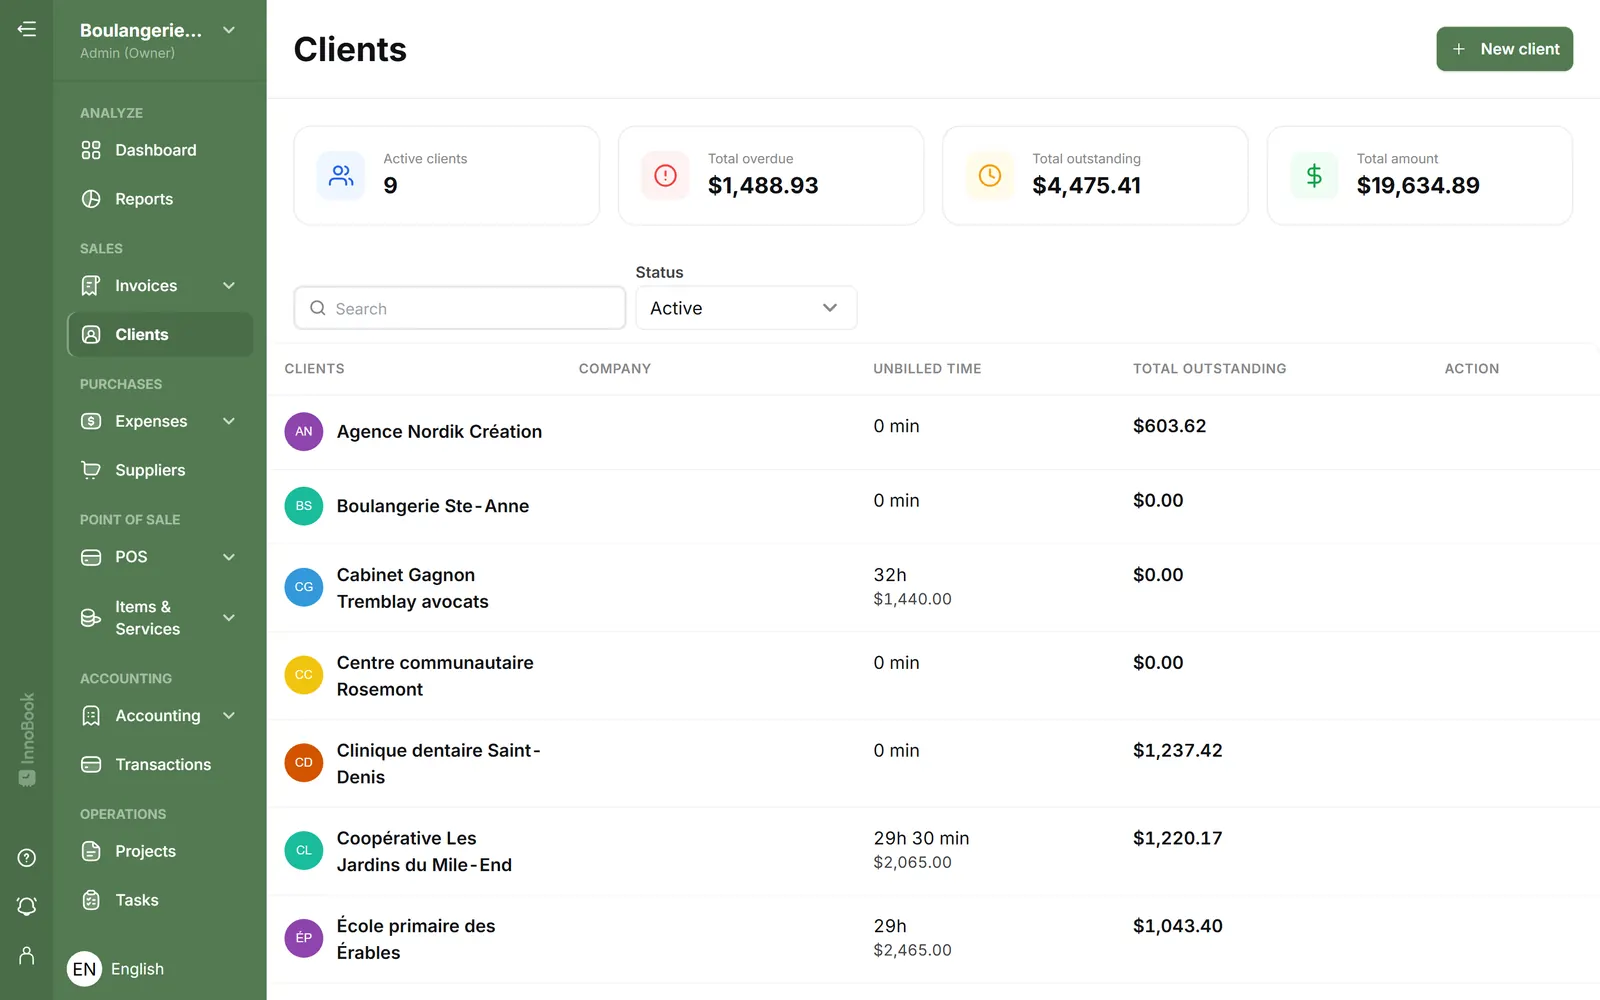Click the New client button
This screenshot has width=1600, height=1000.
pyautogui.click(x=1504, y=49)
